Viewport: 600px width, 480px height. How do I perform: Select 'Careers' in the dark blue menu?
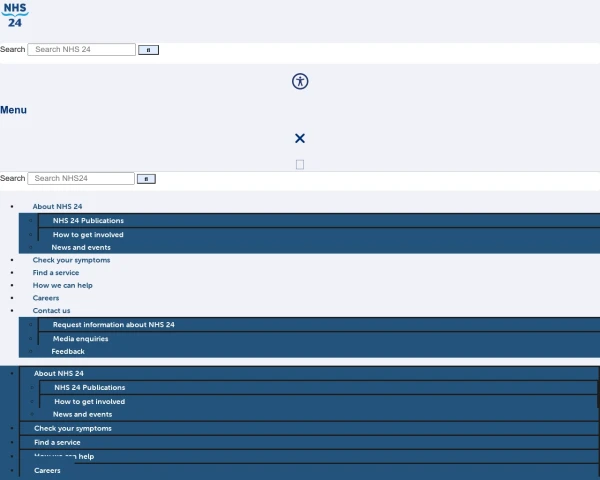pos(47,470)
